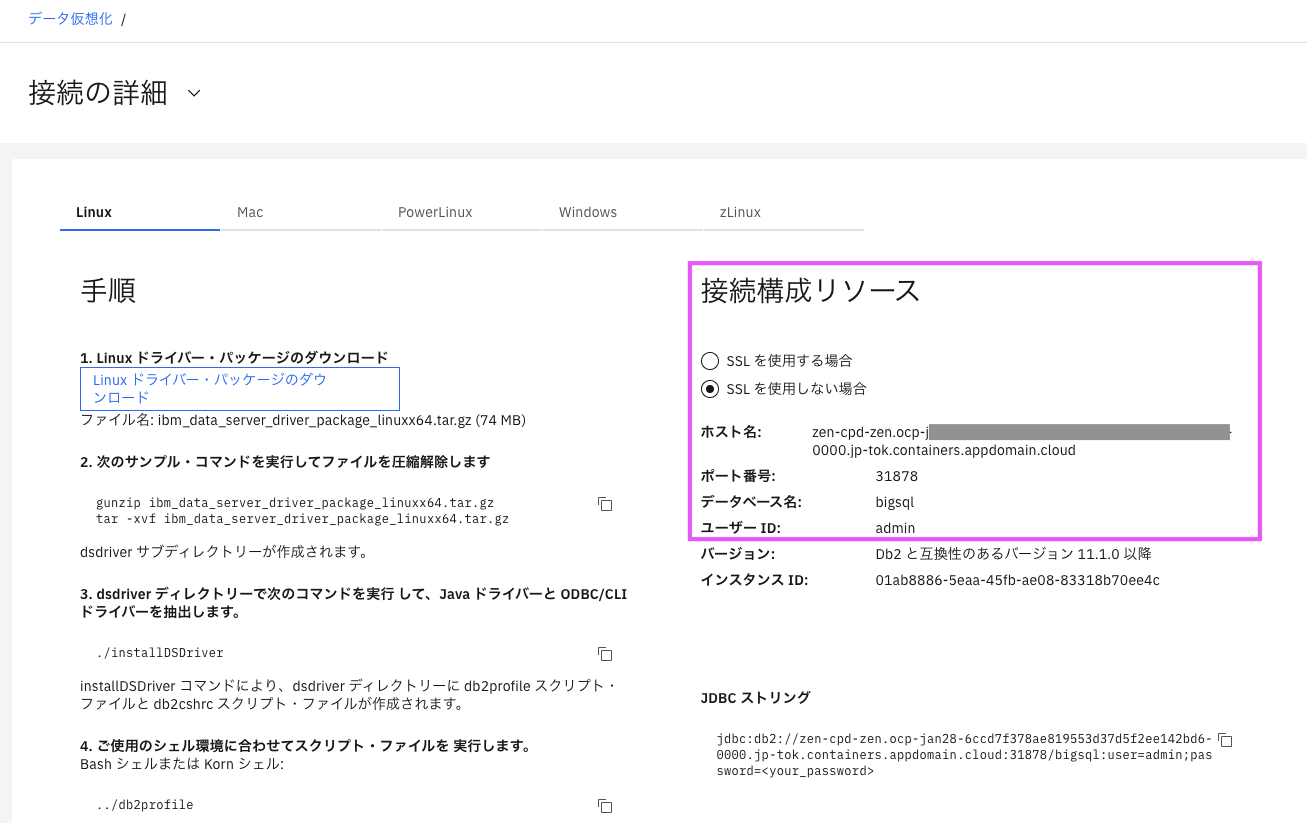Go to the データ仮想化 breadcrumb link
This screenshot has height=823, width=1307.
[x=70, y=18]
